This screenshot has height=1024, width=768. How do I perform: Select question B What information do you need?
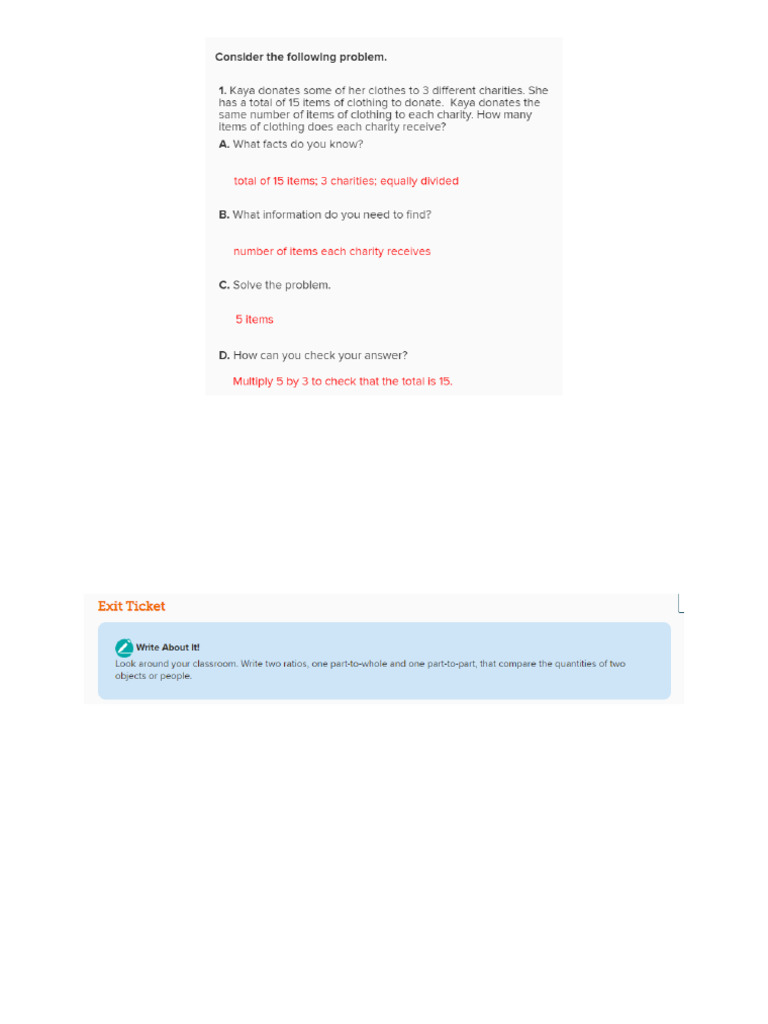point(325,215)
